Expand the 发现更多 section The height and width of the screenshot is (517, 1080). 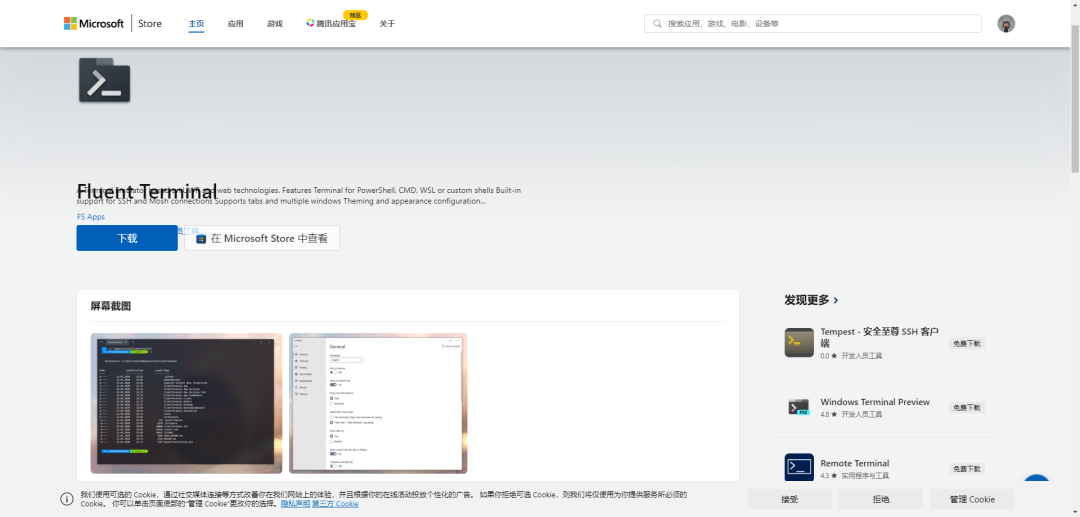click(x=811, y=300)
